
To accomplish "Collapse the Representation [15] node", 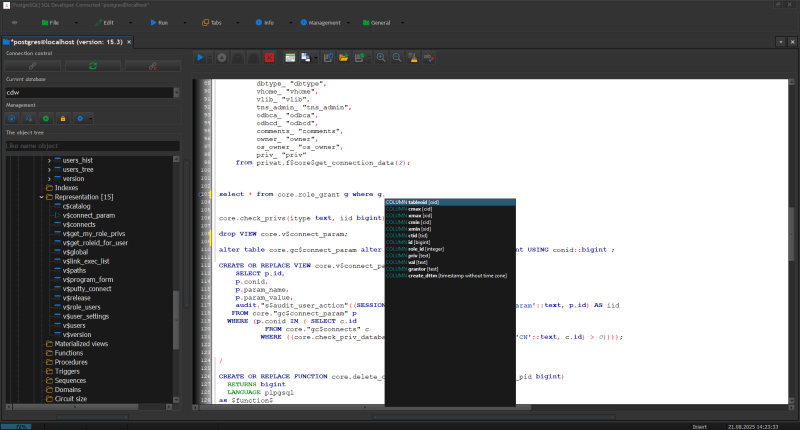I will click(x=41, y=197).
